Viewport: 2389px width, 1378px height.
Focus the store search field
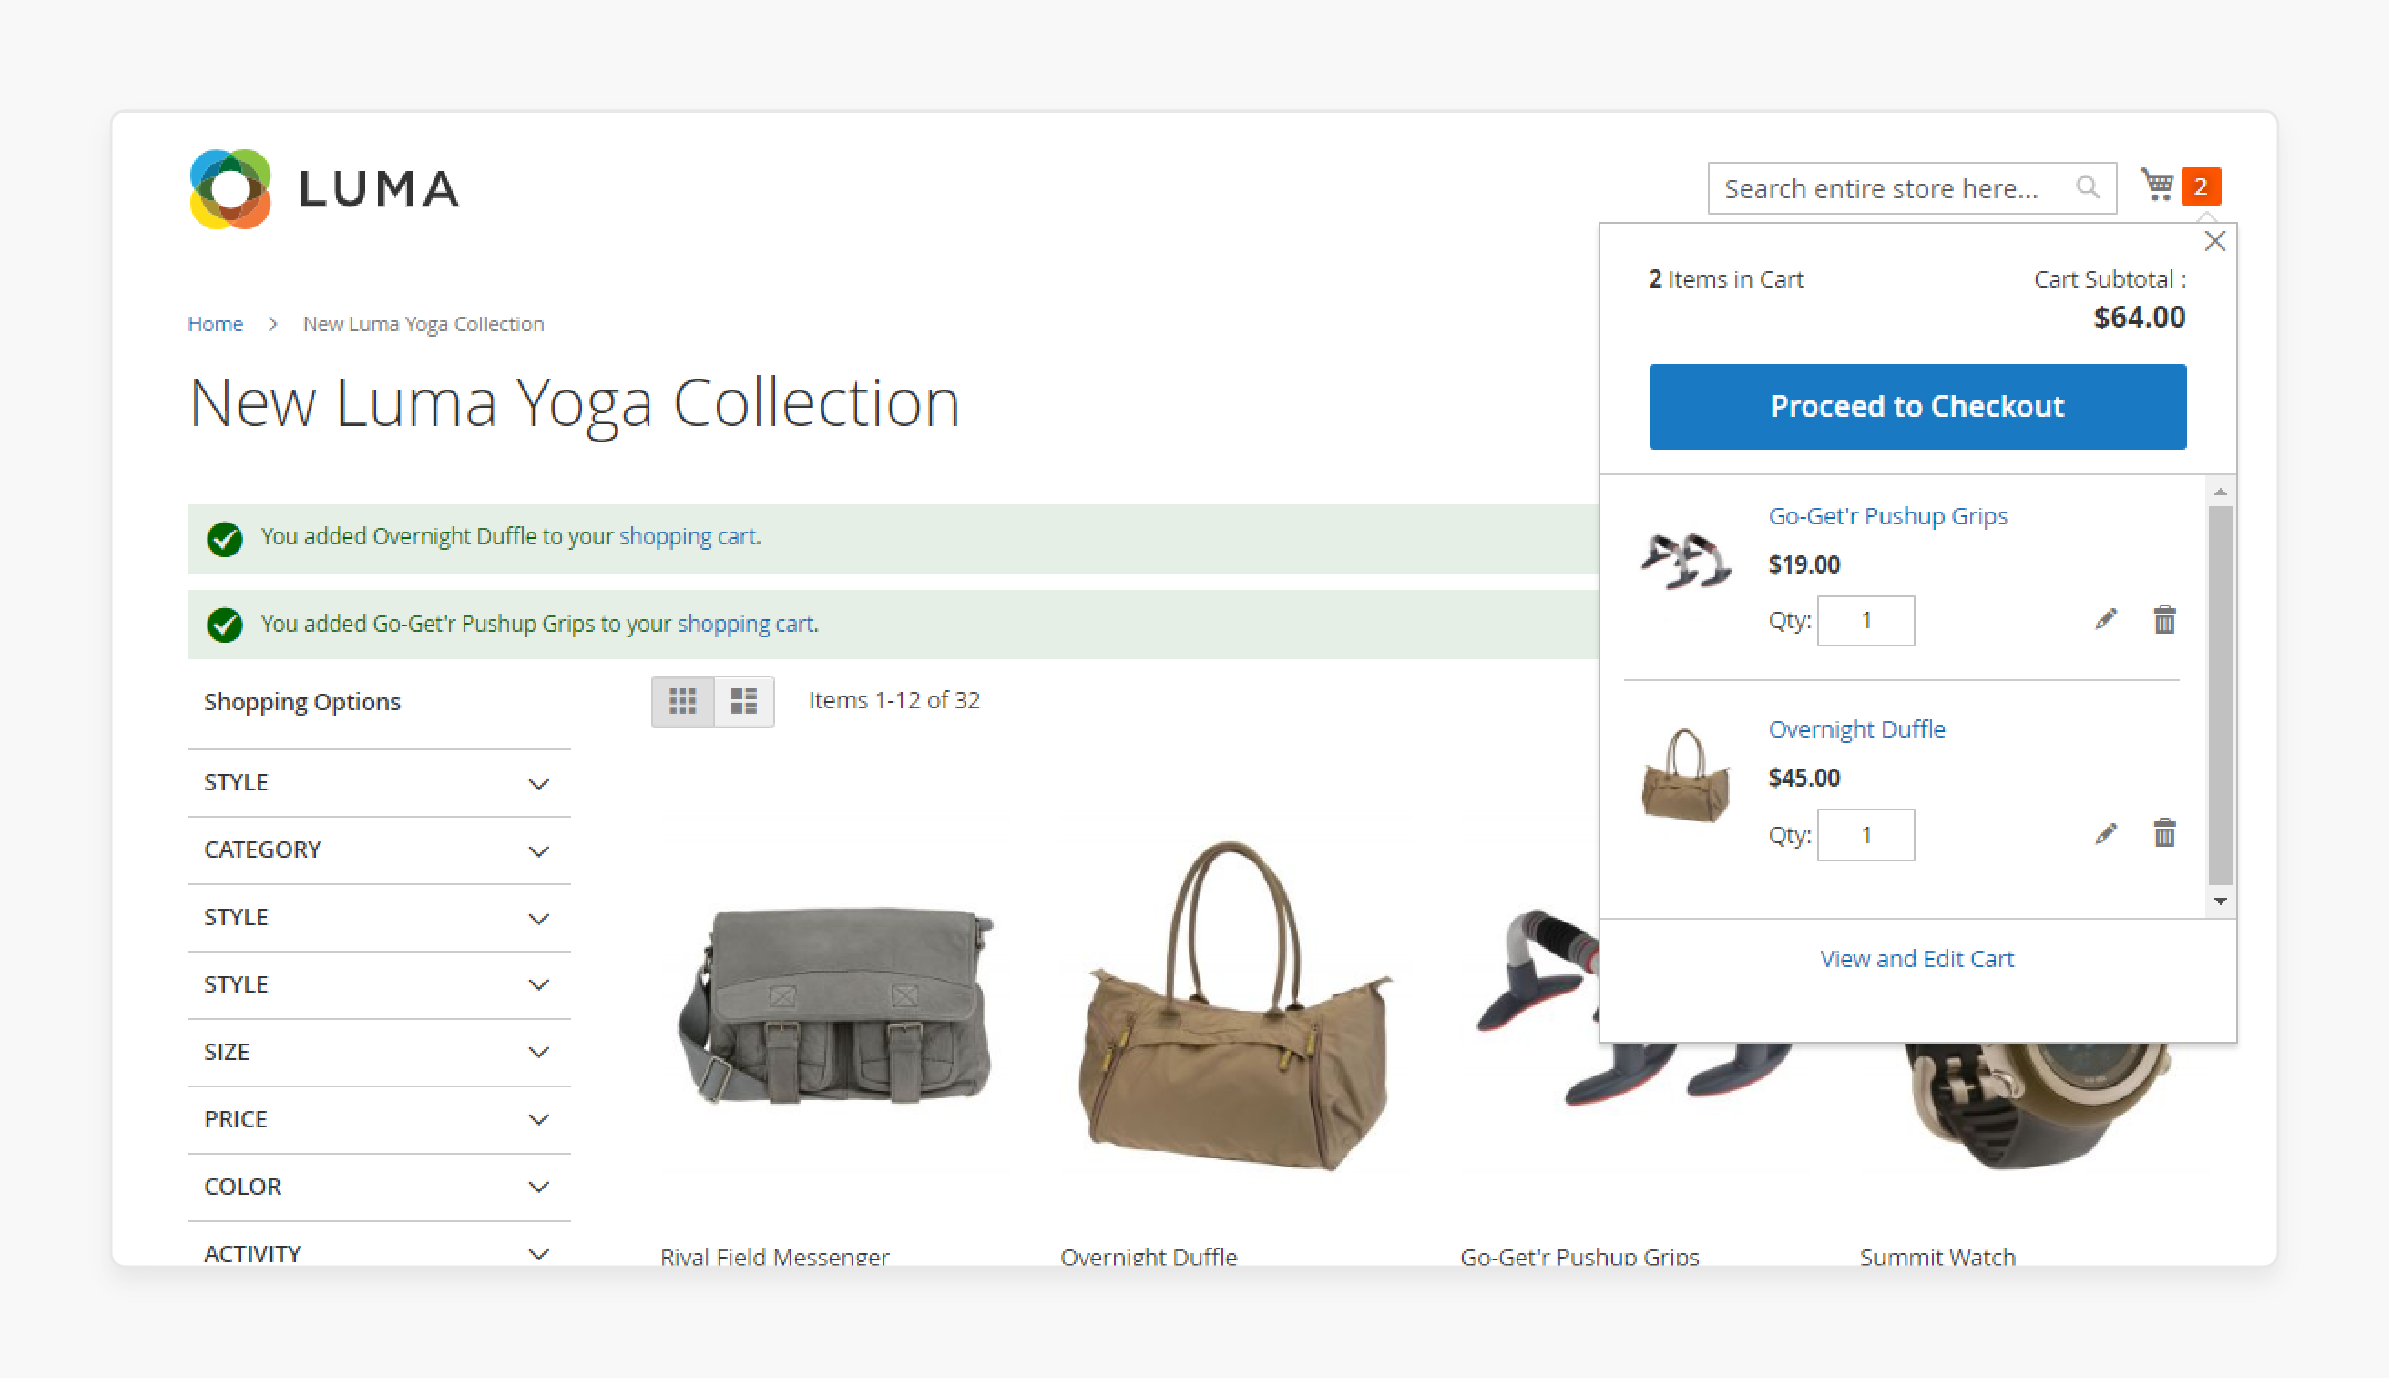(x=1912, y=188)
